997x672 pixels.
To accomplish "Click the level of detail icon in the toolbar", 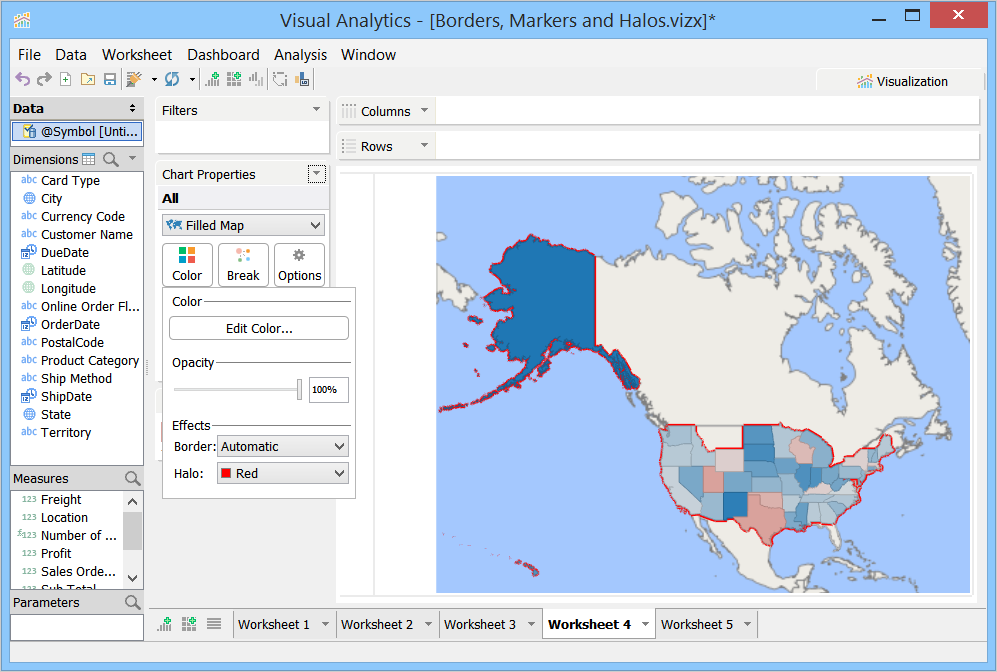I will coord(303,79).
